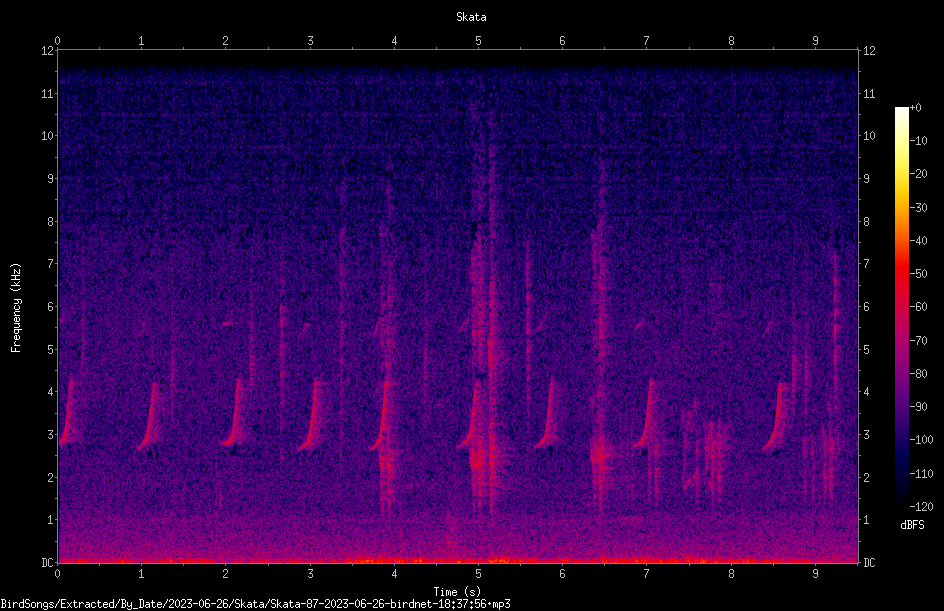Click '6' on the left frequency axis
This screenshot has height=611, width=944.
tap(50, 307)
